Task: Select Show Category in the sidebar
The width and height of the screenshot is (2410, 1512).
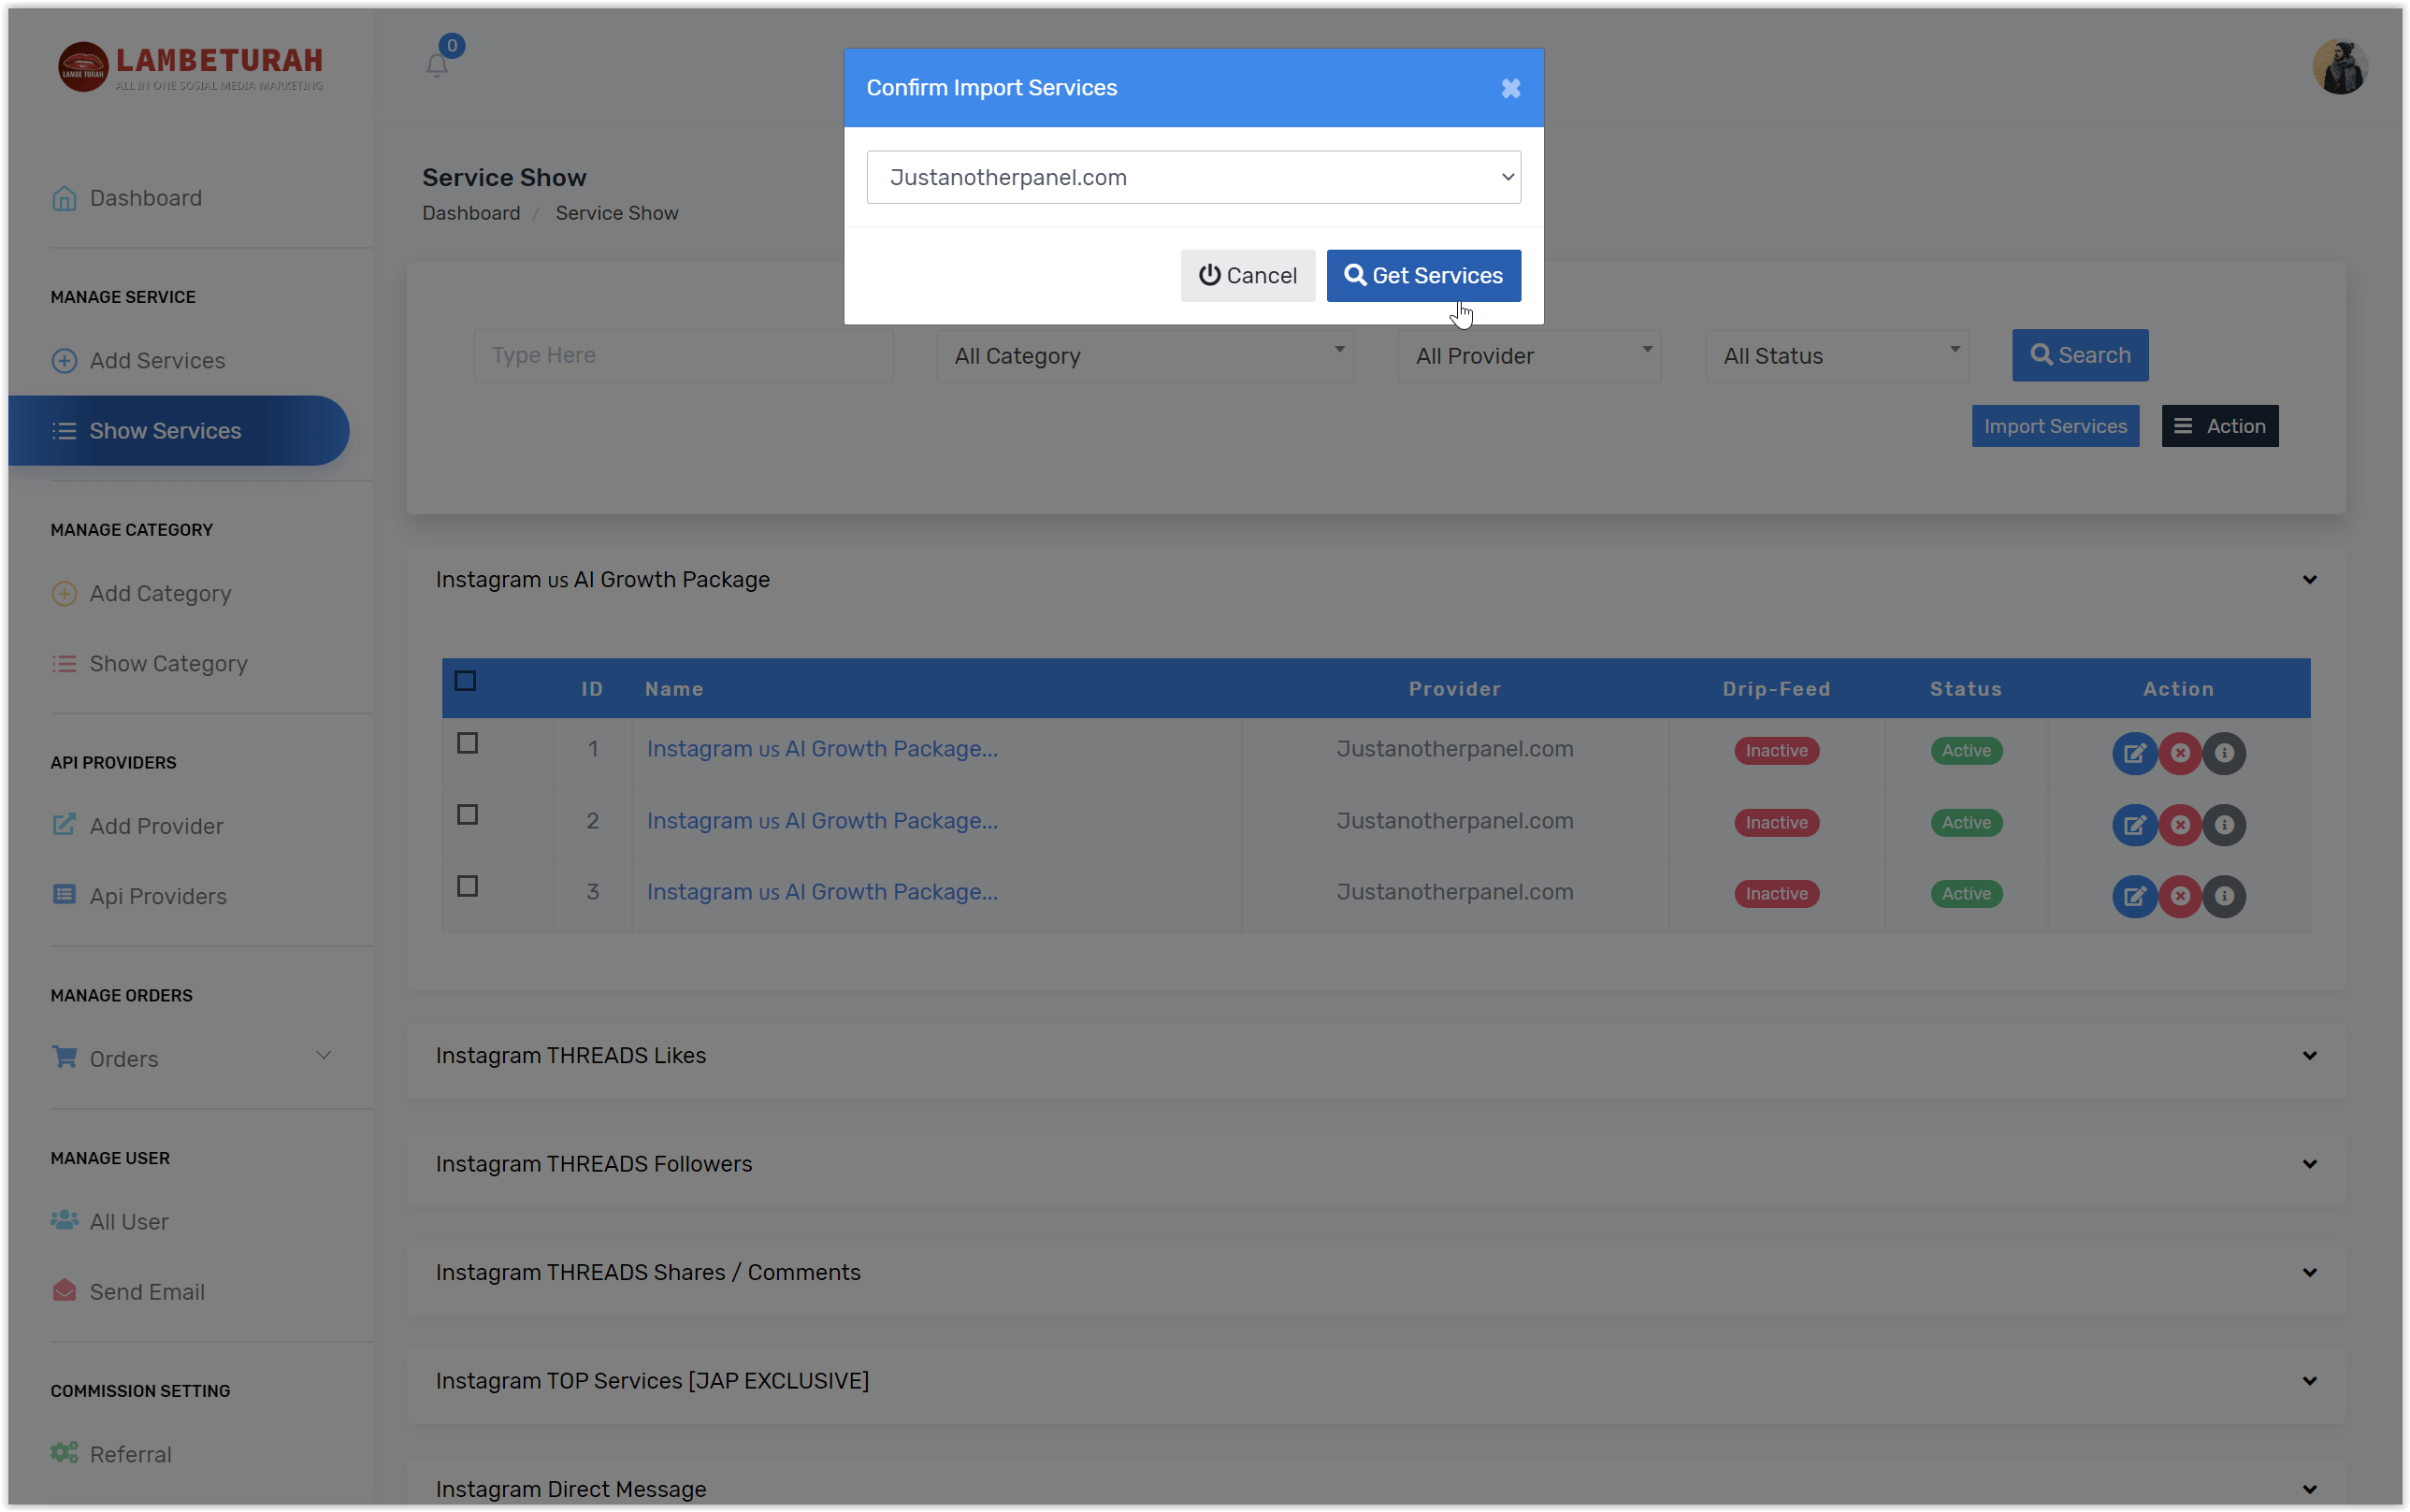Action: 168,663
